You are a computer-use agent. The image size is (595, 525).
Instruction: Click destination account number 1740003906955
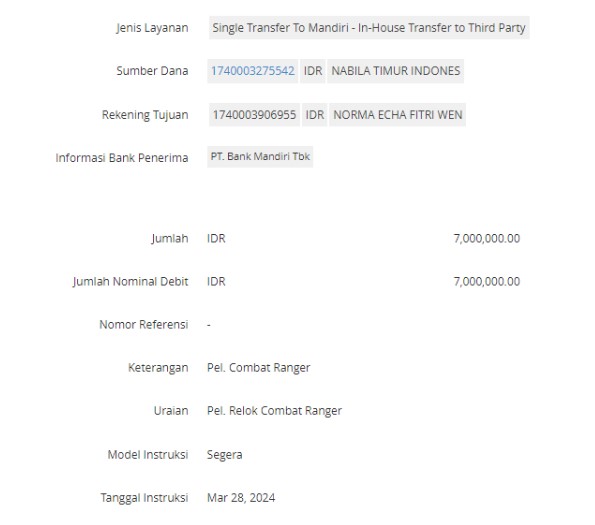pyautogui.click(x=254, y=115)
